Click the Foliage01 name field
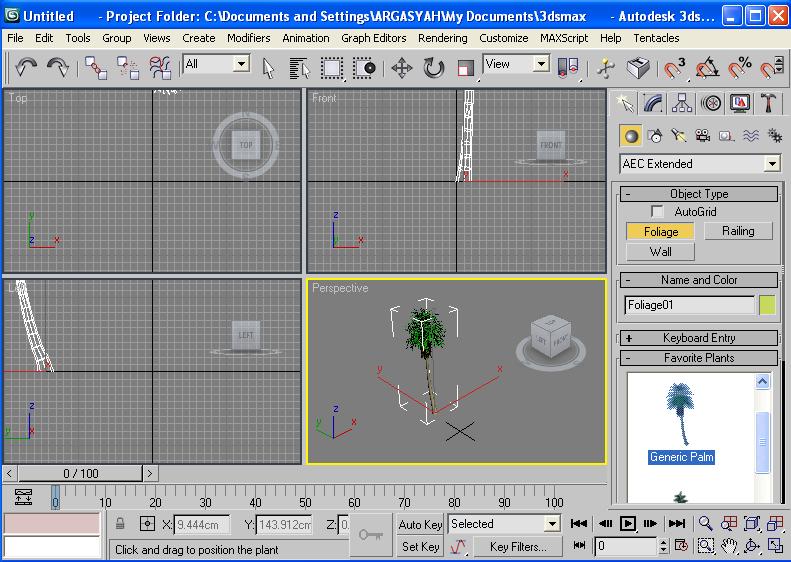This screenshot has width=791, height=562. tap(689, 305)
